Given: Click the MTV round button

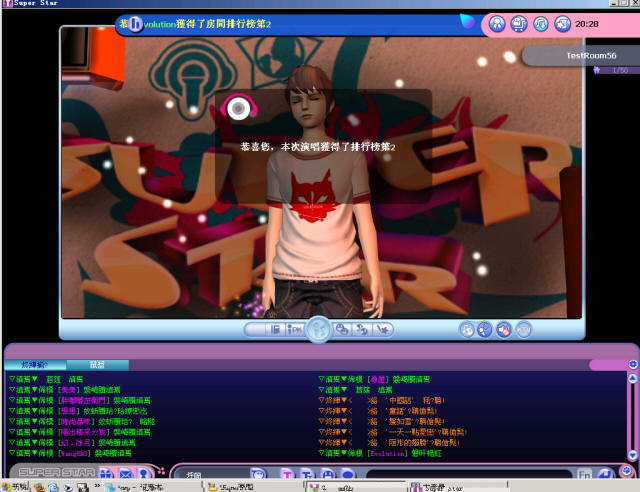Looking at the screenshot, I should point(524,330).
